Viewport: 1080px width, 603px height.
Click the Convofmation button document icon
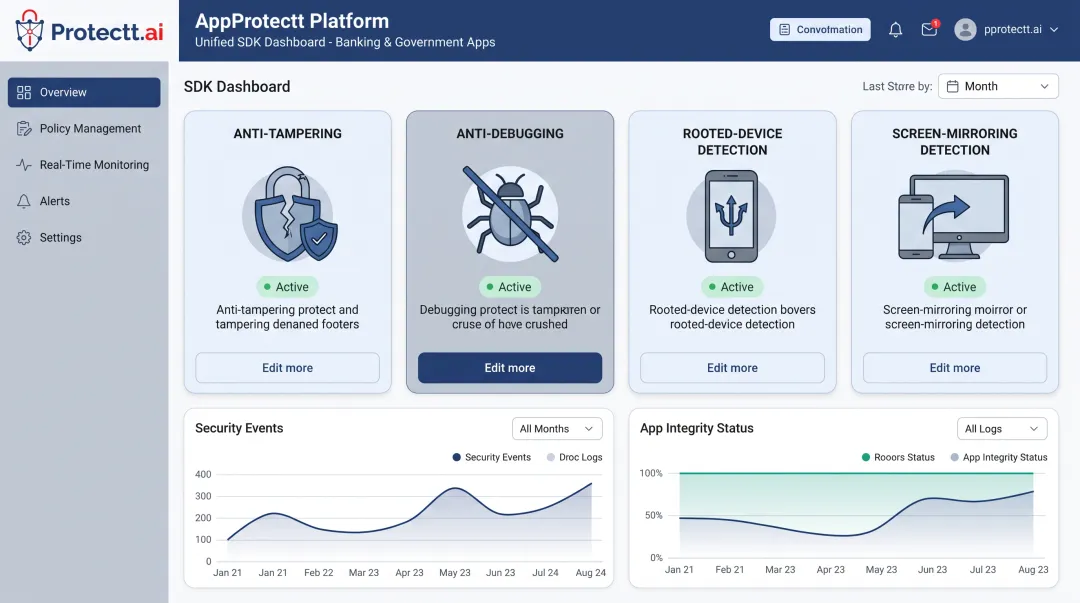[x=785, y=30]
